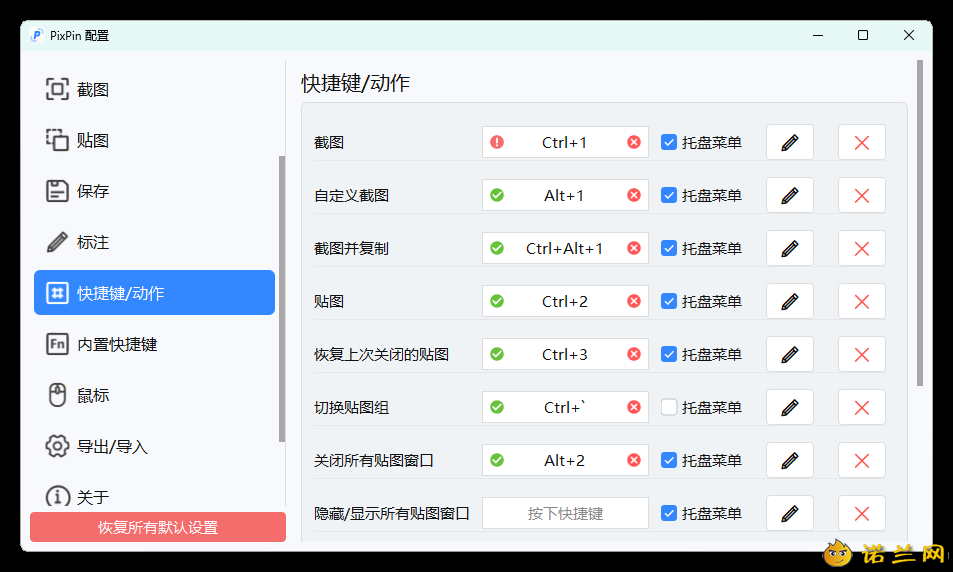The width and height of the screenshot is (953, 572).
Task: Clear the Ctrl+2 hotkey
Action: (634, 301)
